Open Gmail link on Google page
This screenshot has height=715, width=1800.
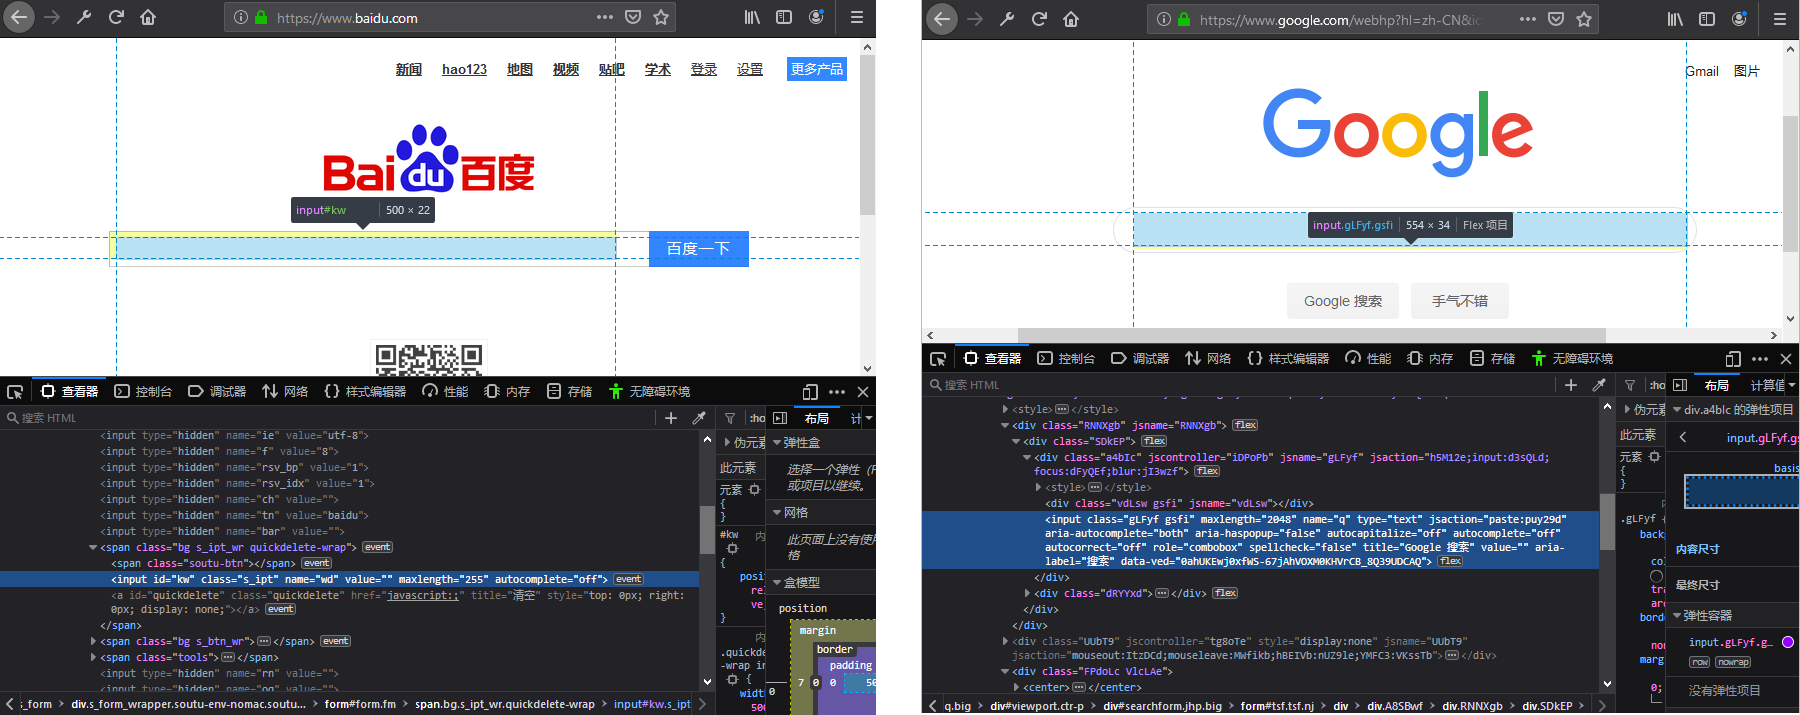pos(1702,71)
